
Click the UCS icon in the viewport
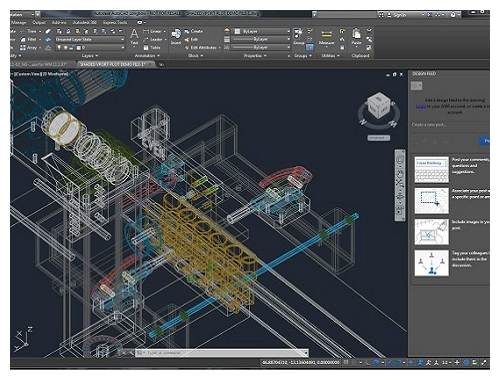click(23, 339)
